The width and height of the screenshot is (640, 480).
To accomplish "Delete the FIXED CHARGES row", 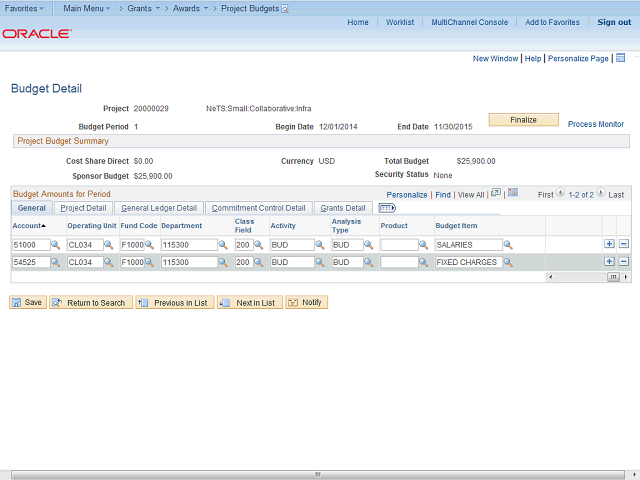I will [x=624, y=262].
